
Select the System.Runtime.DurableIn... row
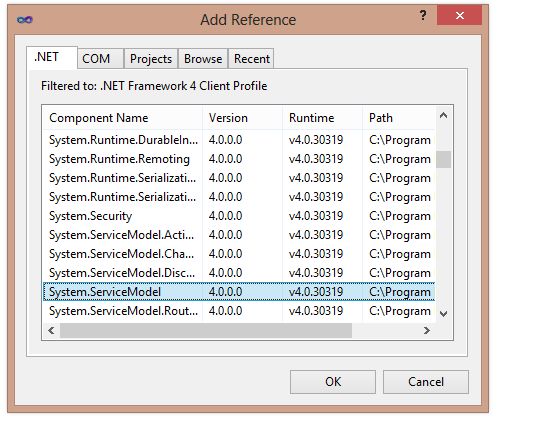click(x=239, y=140)
